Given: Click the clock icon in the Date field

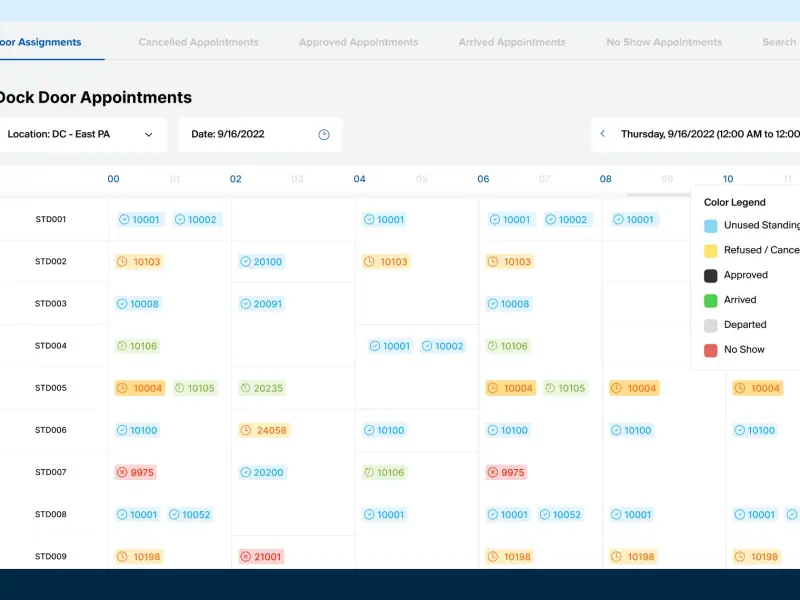Looking at the screenshot, I should 324,135.
